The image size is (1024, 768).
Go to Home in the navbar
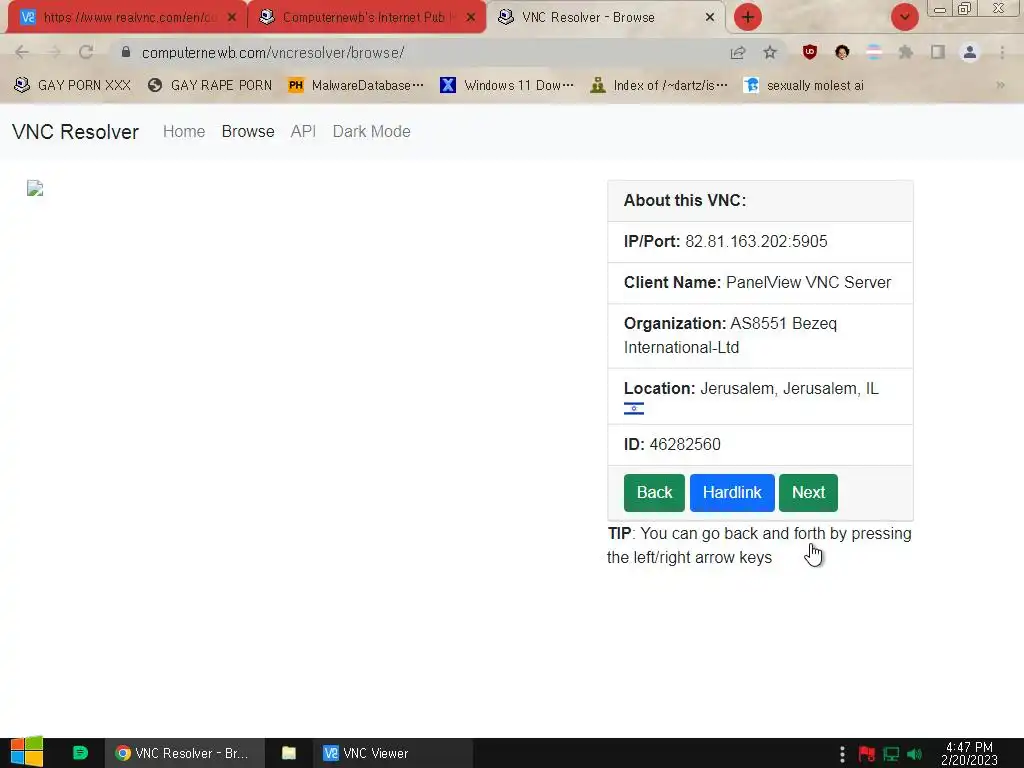(x=184, y=131)
